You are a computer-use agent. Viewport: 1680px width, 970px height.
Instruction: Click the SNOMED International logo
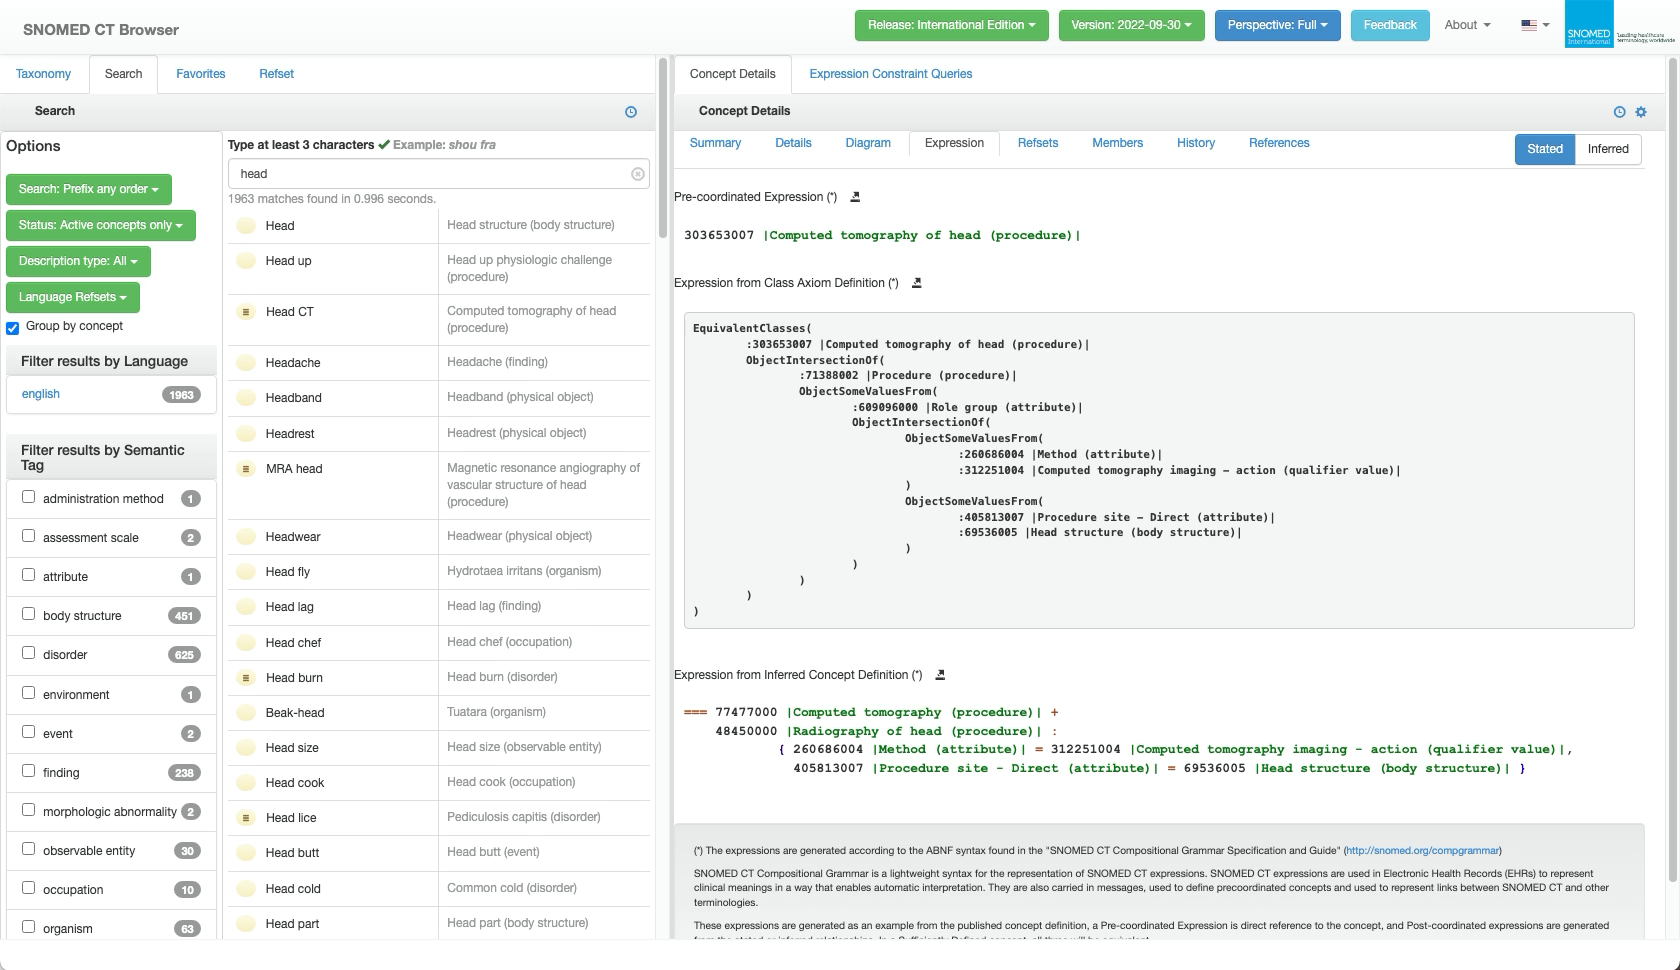[1619, 25]
